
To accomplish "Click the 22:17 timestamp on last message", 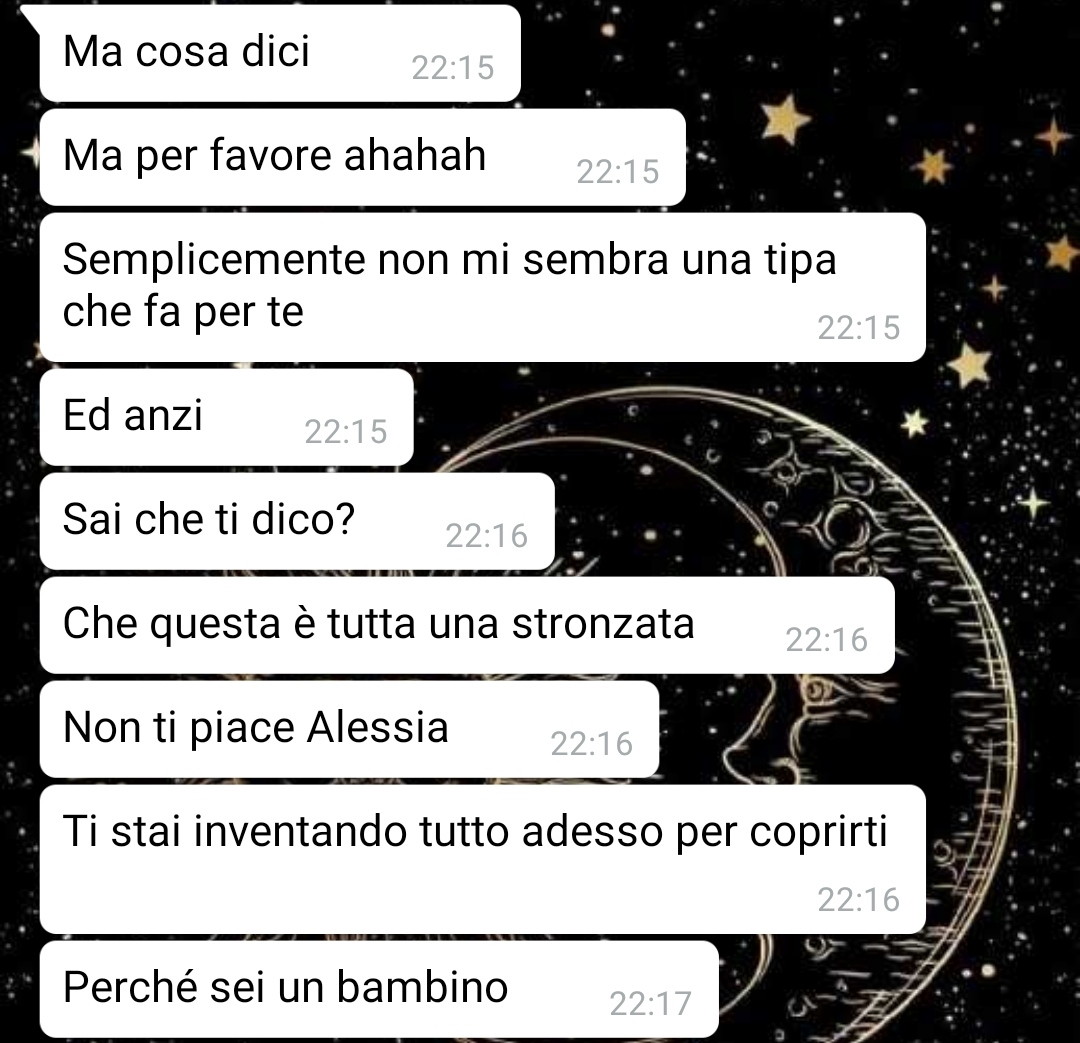I will (x=650, y=1004).
